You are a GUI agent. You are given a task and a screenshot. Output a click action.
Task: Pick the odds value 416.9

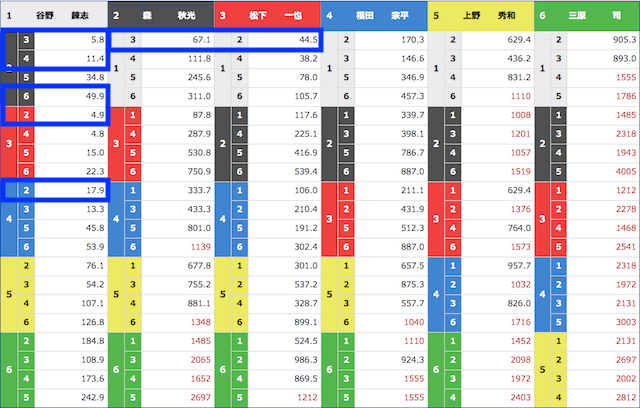[x=306, y=153]
